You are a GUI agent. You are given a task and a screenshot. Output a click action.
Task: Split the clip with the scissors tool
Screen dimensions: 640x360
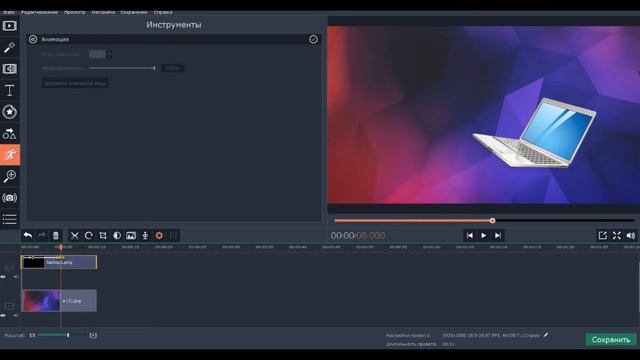click(74, 236)
